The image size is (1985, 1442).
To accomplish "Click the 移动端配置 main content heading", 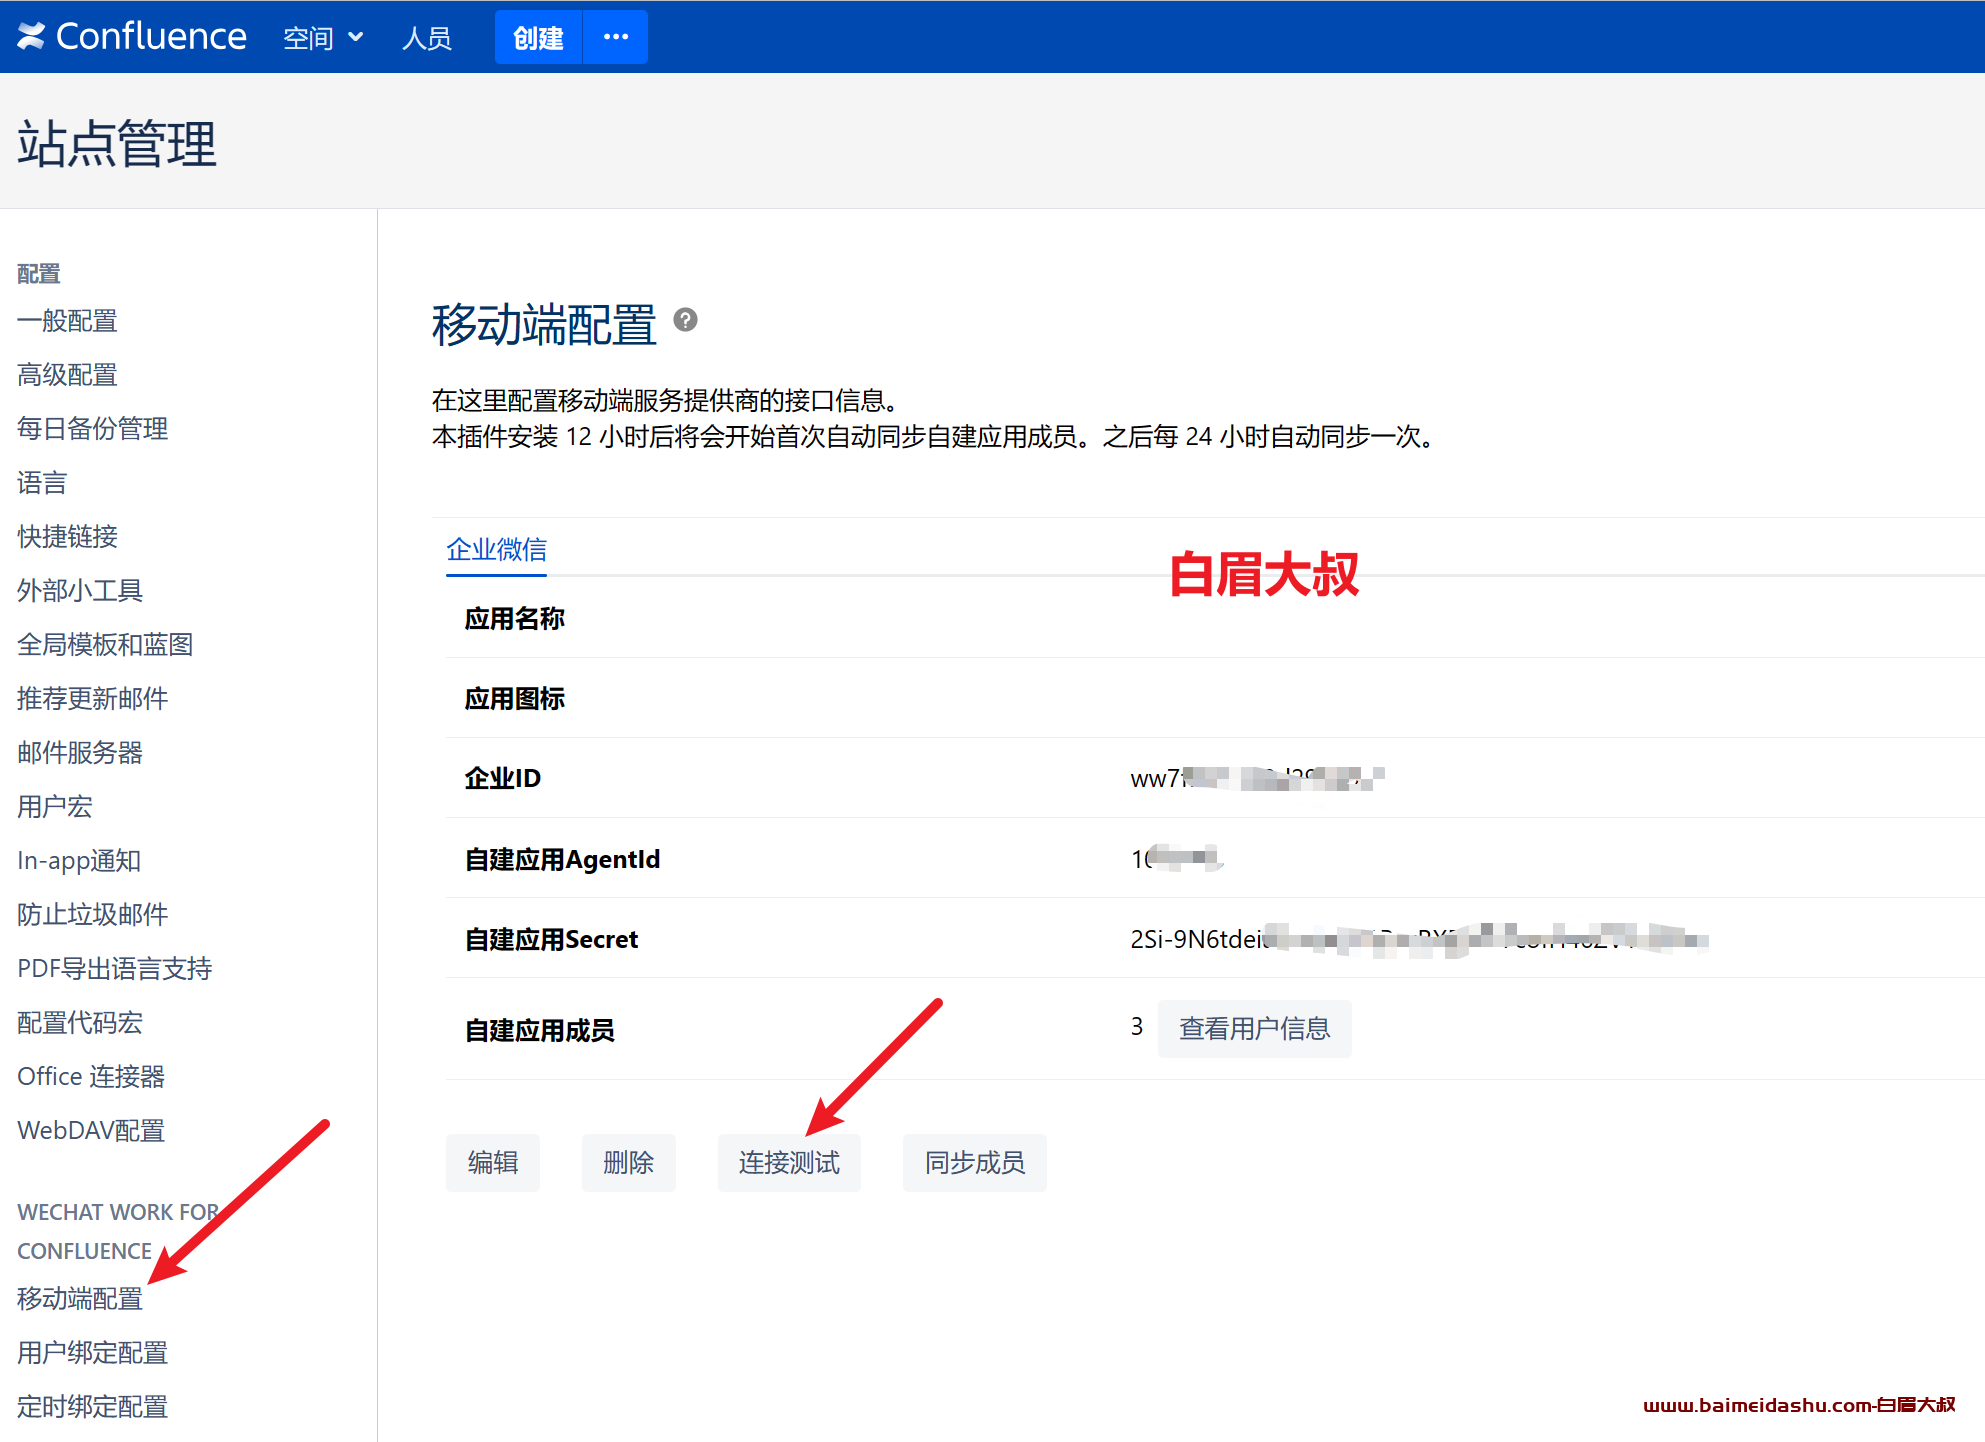I will [x=544, y=325].
